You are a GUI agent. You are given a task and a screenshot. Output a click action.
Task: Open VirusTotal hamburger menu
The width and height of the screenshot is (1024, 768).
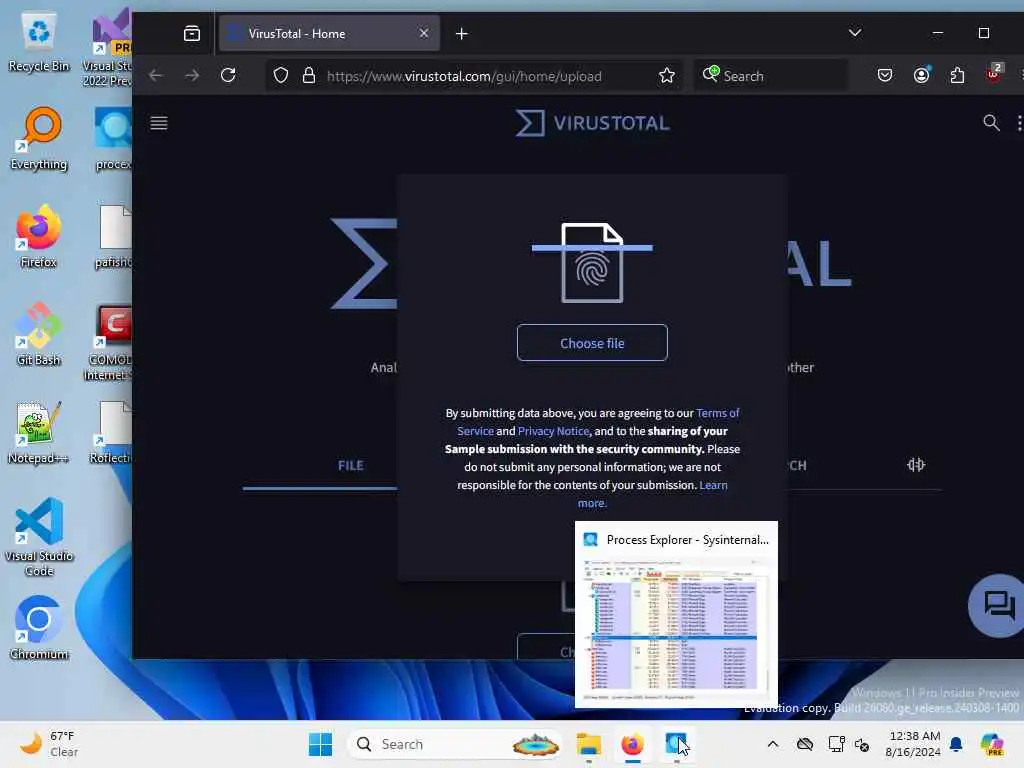pos(159,123)
